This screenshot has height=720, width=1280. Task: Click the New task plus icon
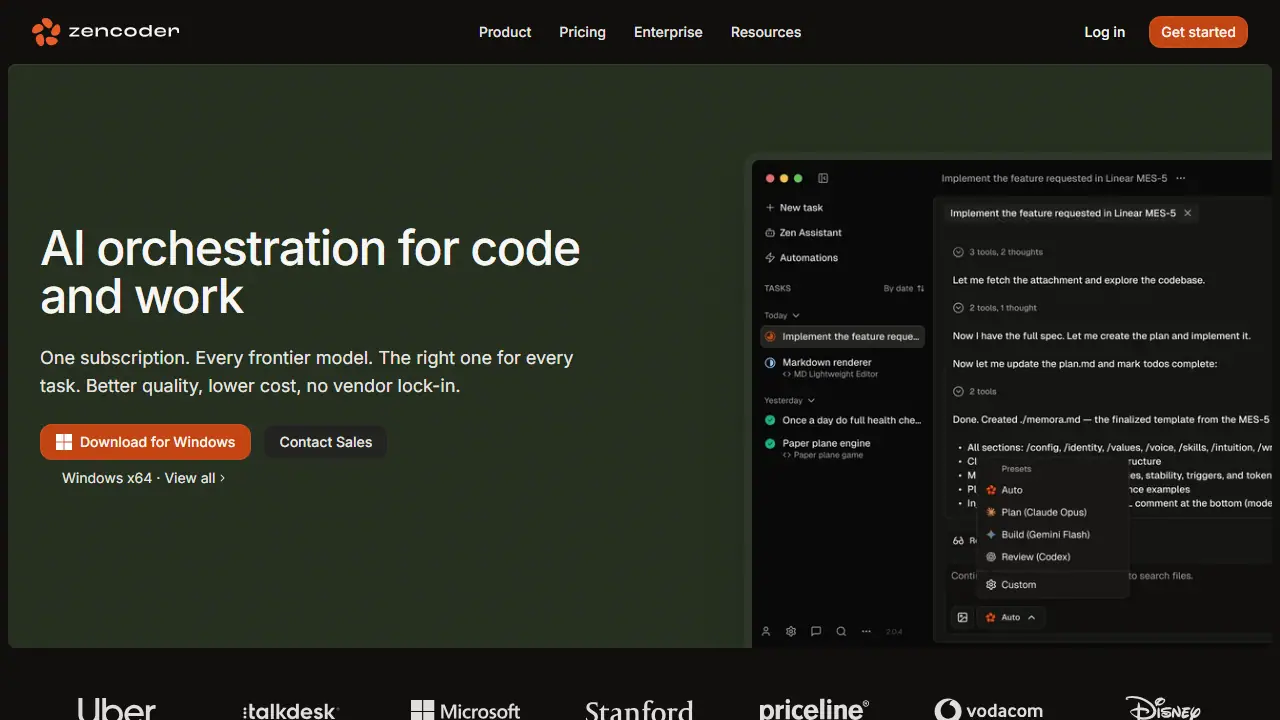click(770, 208)
